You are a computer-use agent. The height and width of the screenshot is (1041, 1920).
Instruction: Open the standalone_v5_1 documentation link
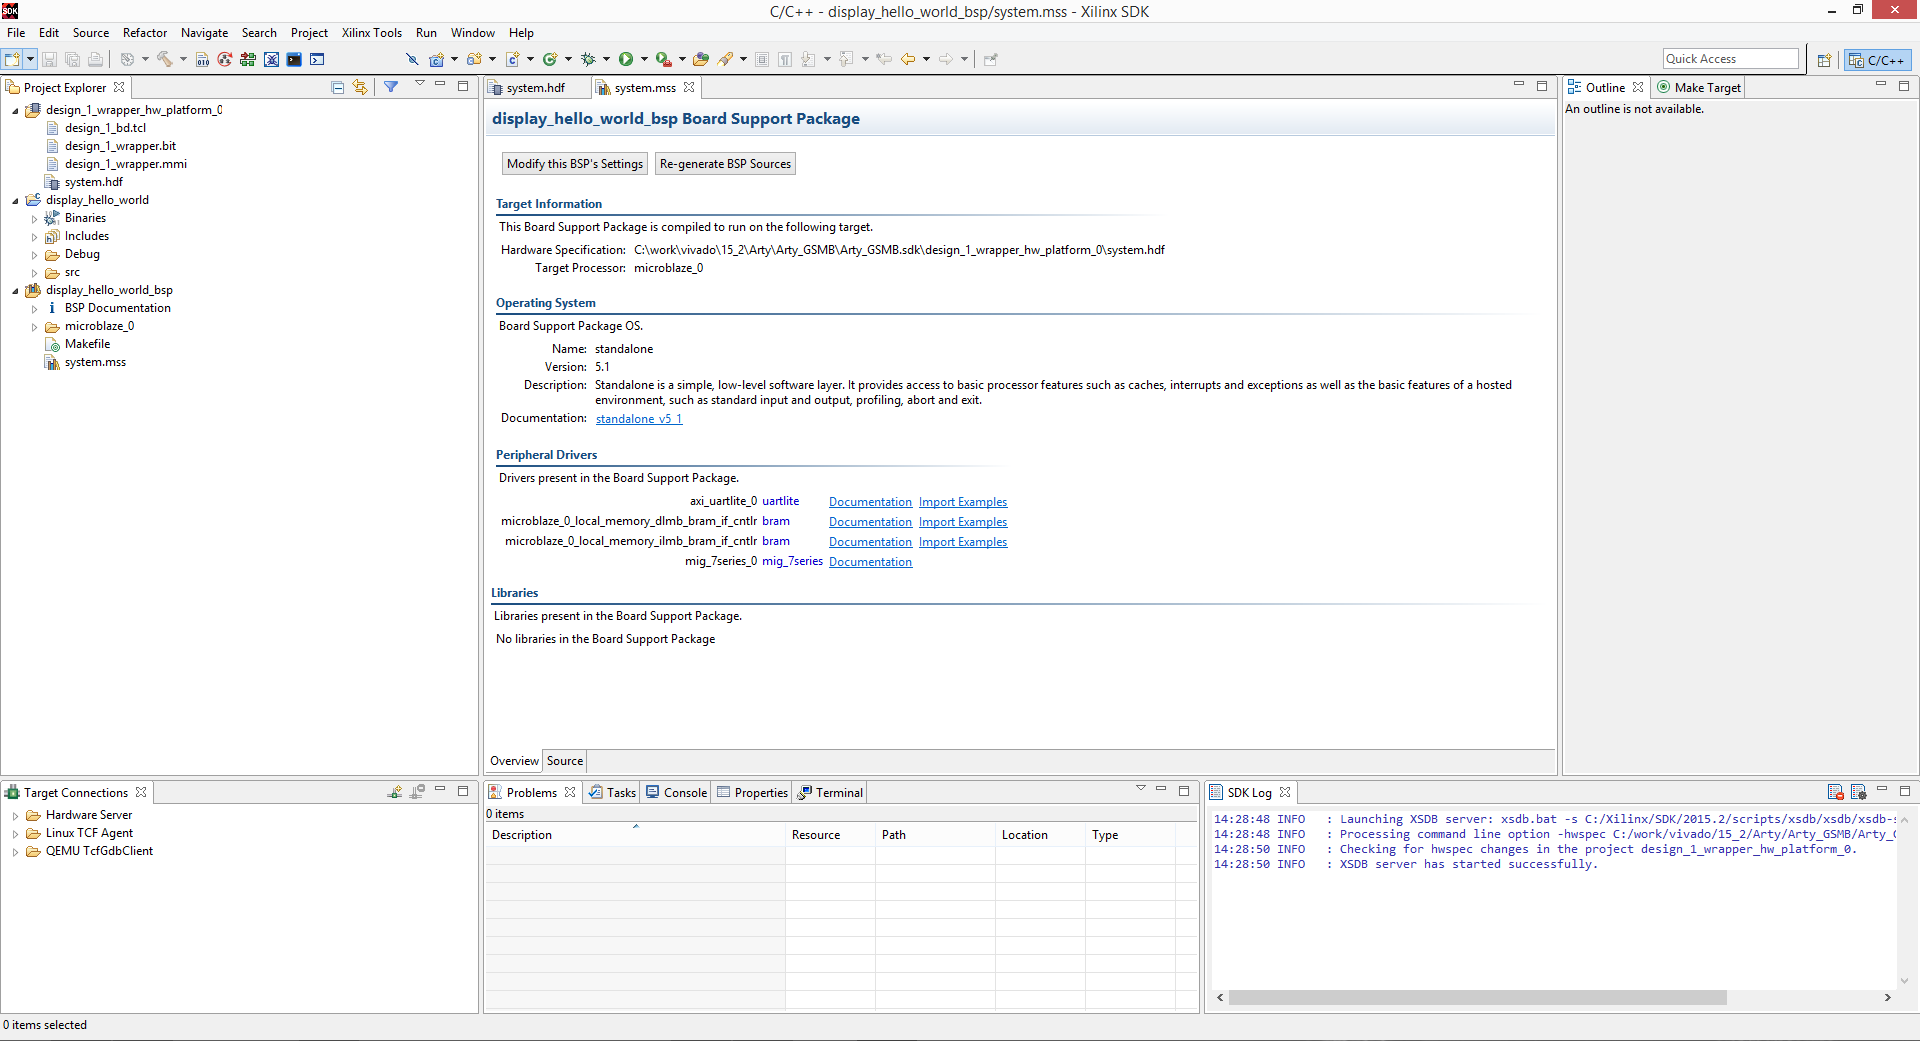tap(639, 419)
